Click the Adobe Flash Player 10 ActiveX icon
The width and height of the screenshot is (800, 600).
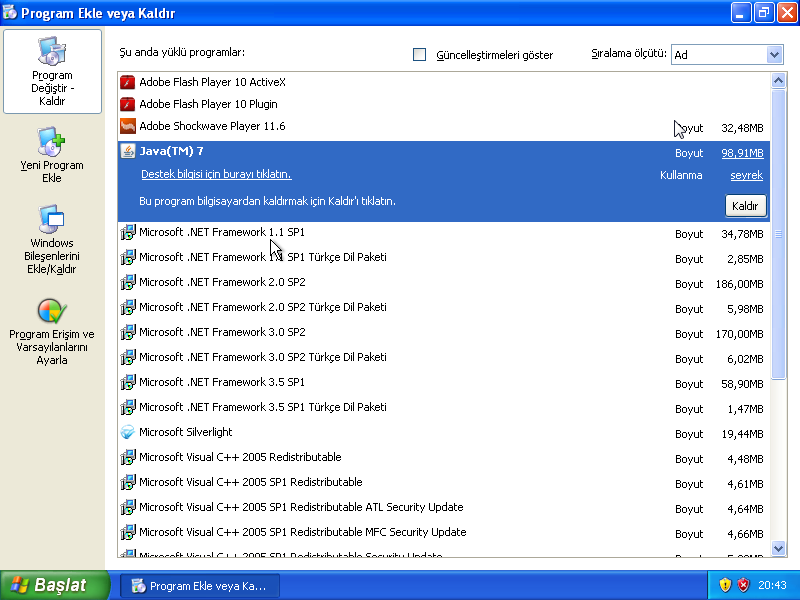coord(128,82)
